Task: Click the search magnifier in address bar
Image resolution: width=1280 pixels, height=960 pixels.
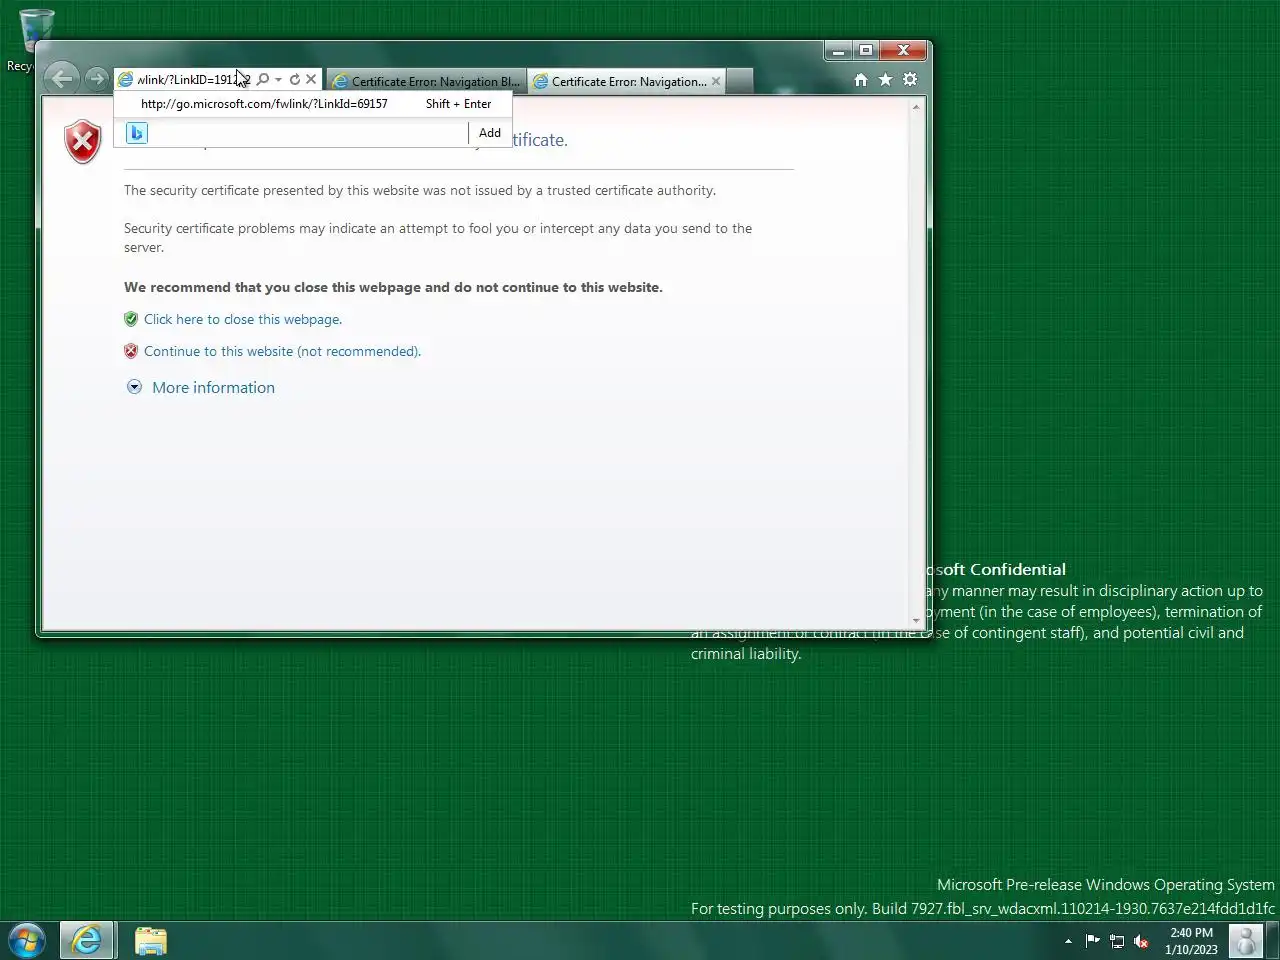Action: coord(263,79)
